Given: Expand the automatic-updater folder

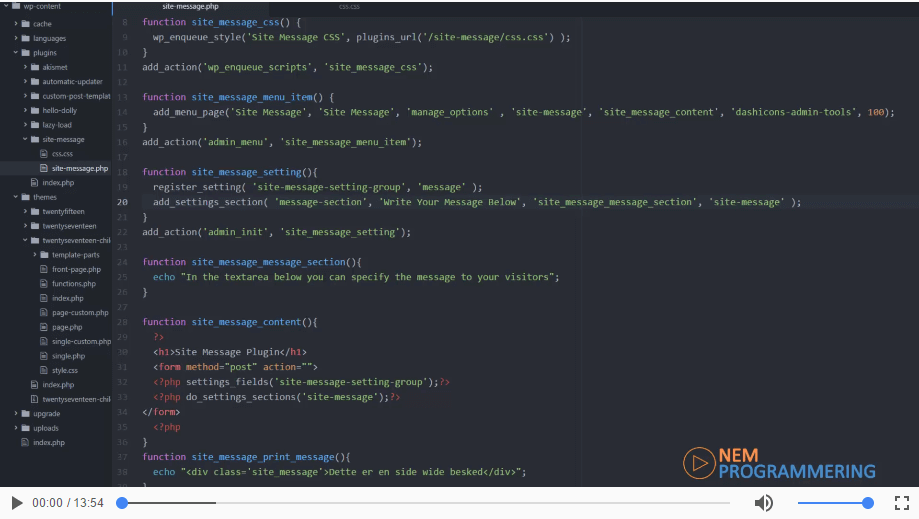Looking at the screenshot, I should tap(25, 81).
